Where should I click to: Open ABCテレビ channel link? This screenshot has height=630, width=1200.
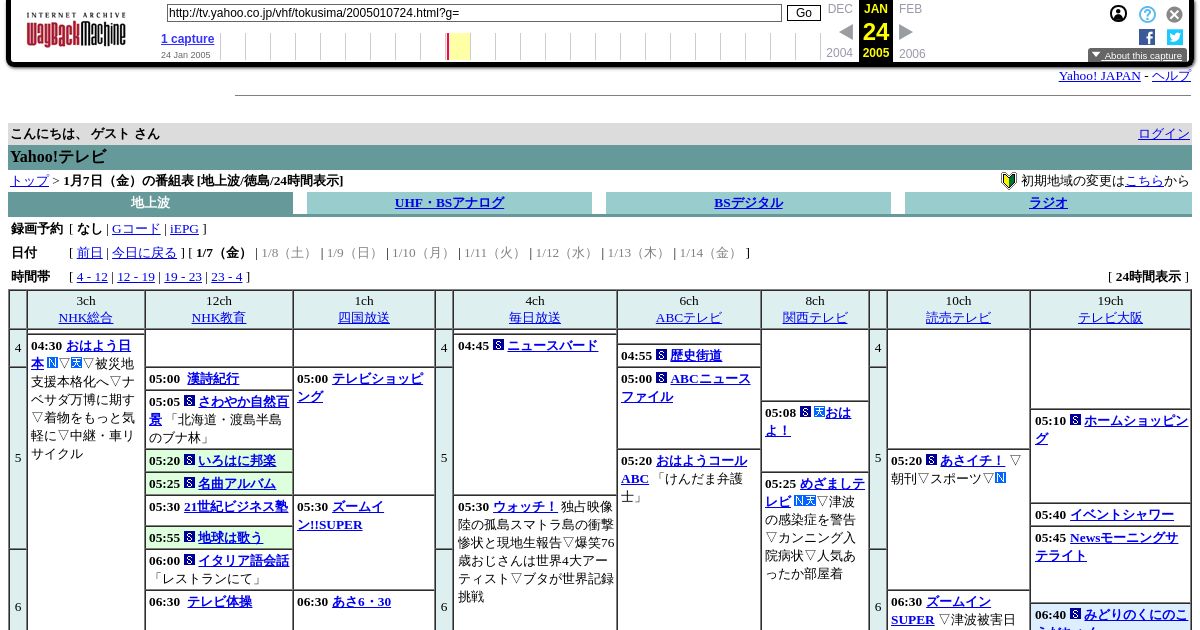(689, 318)
